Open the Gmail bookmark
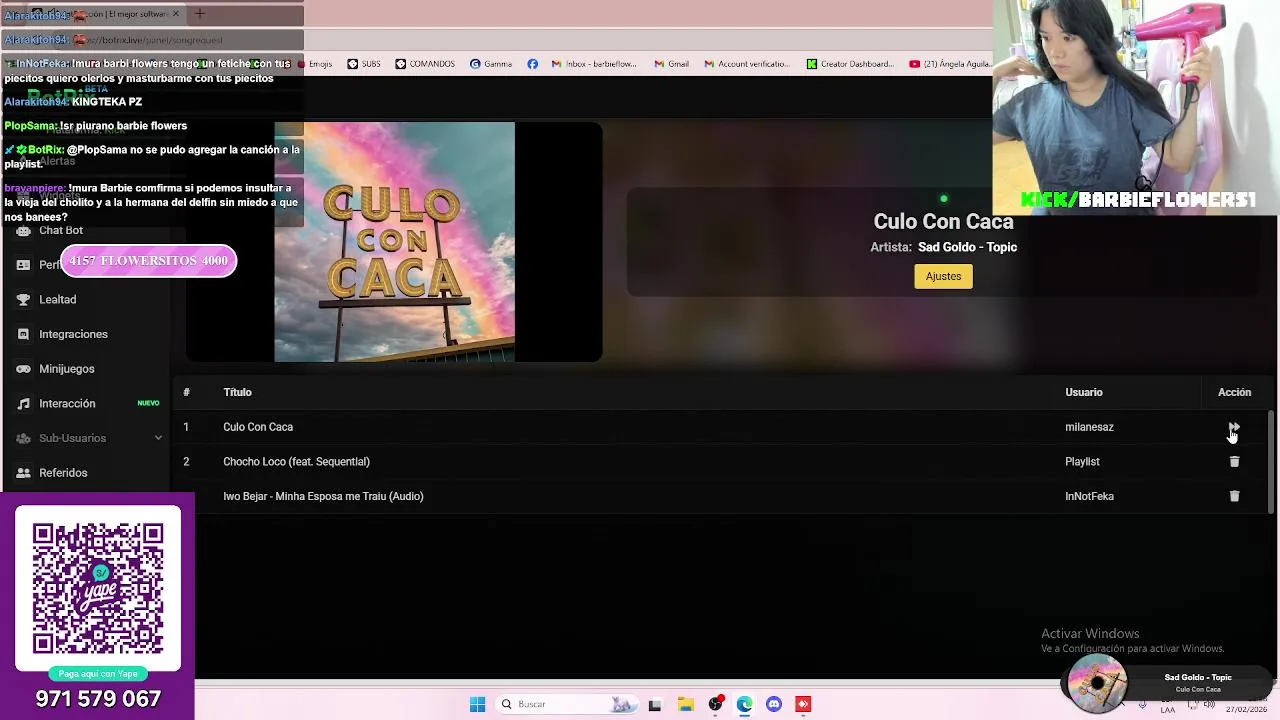 point(670,64)
